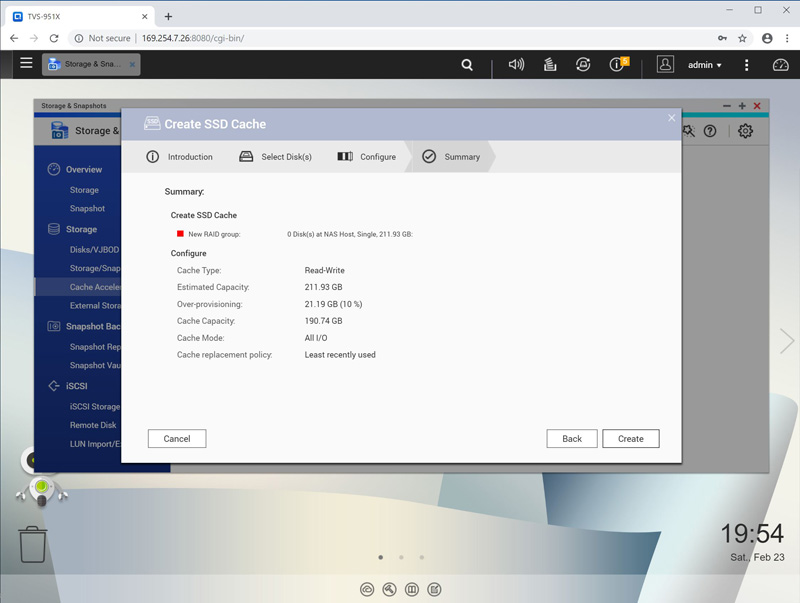Select the second desktop page dot
The height and width of the screenshot is (603, 800).
point(402,557)
